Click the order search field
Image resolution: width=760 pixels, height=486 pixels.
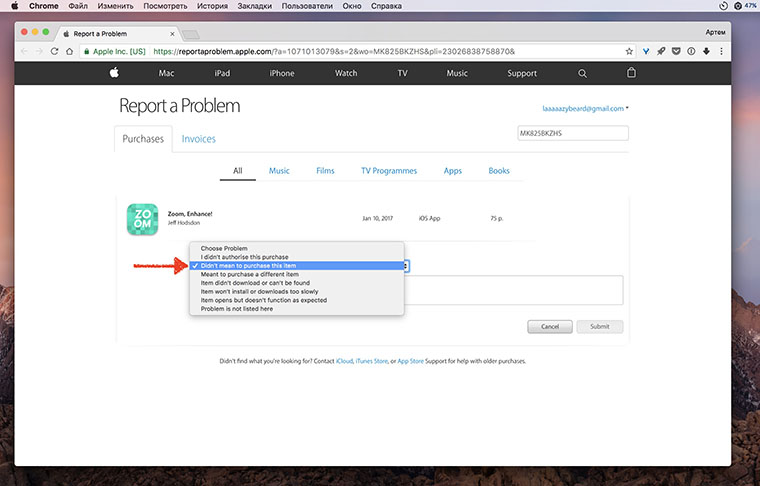572,133
